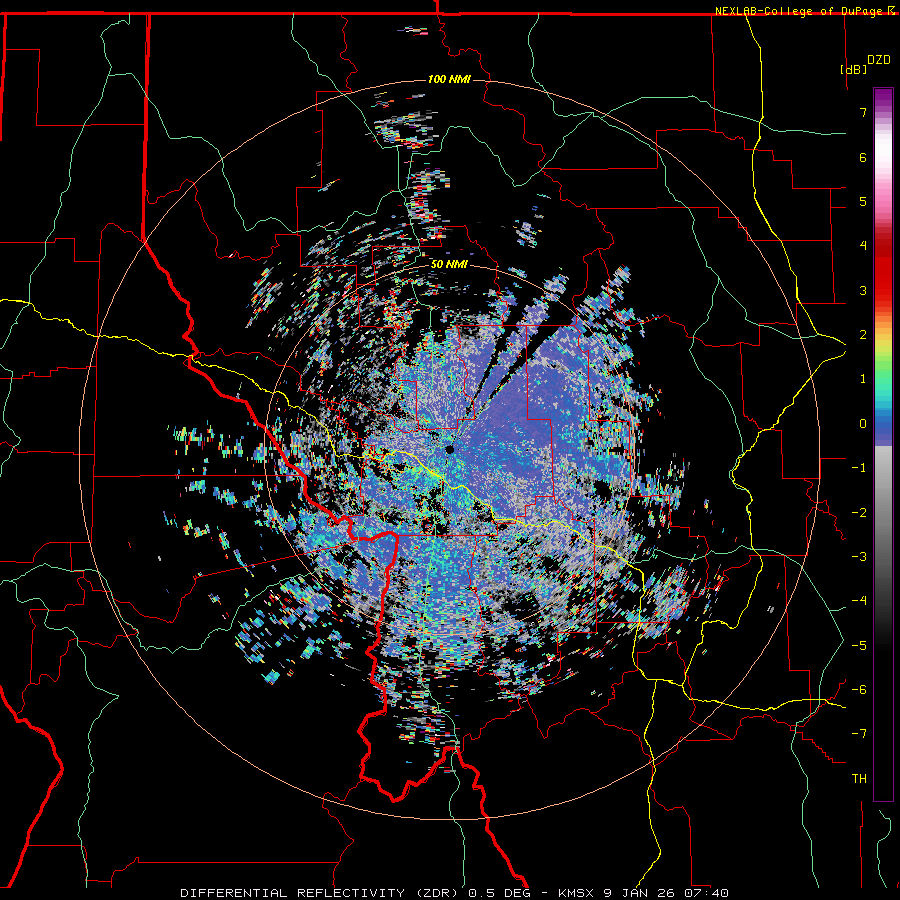Click the 6 value on color scale
This screenshot has height=900, width=900.
click(863, 157)
